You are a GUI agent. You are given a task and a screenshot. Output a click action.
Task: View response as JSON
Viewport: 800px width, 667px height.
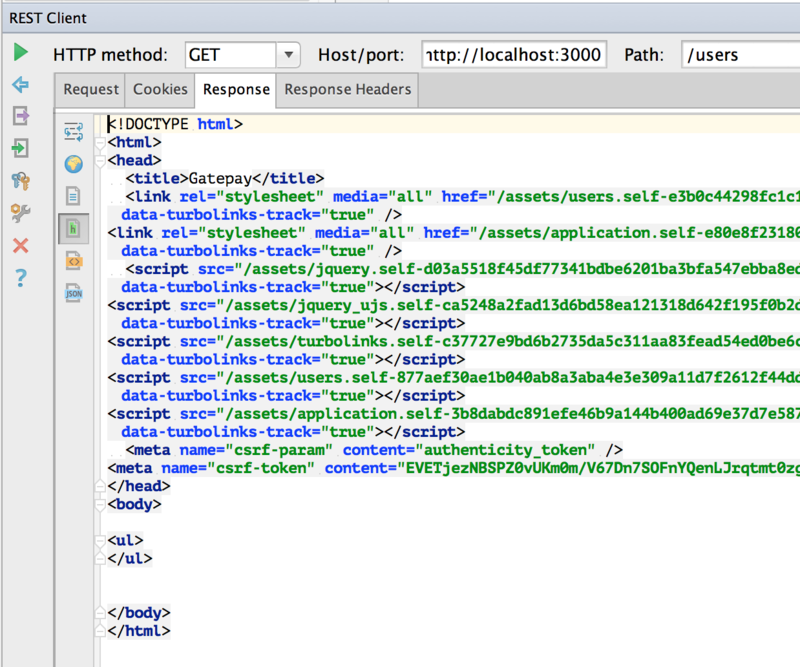click(x=73, y=293)
